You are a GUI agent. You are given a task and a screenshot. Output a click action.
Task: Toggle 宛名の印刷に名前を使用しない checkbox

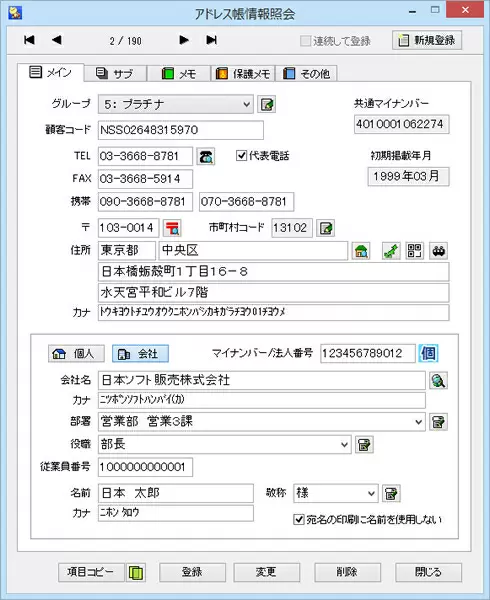(298, 519)
